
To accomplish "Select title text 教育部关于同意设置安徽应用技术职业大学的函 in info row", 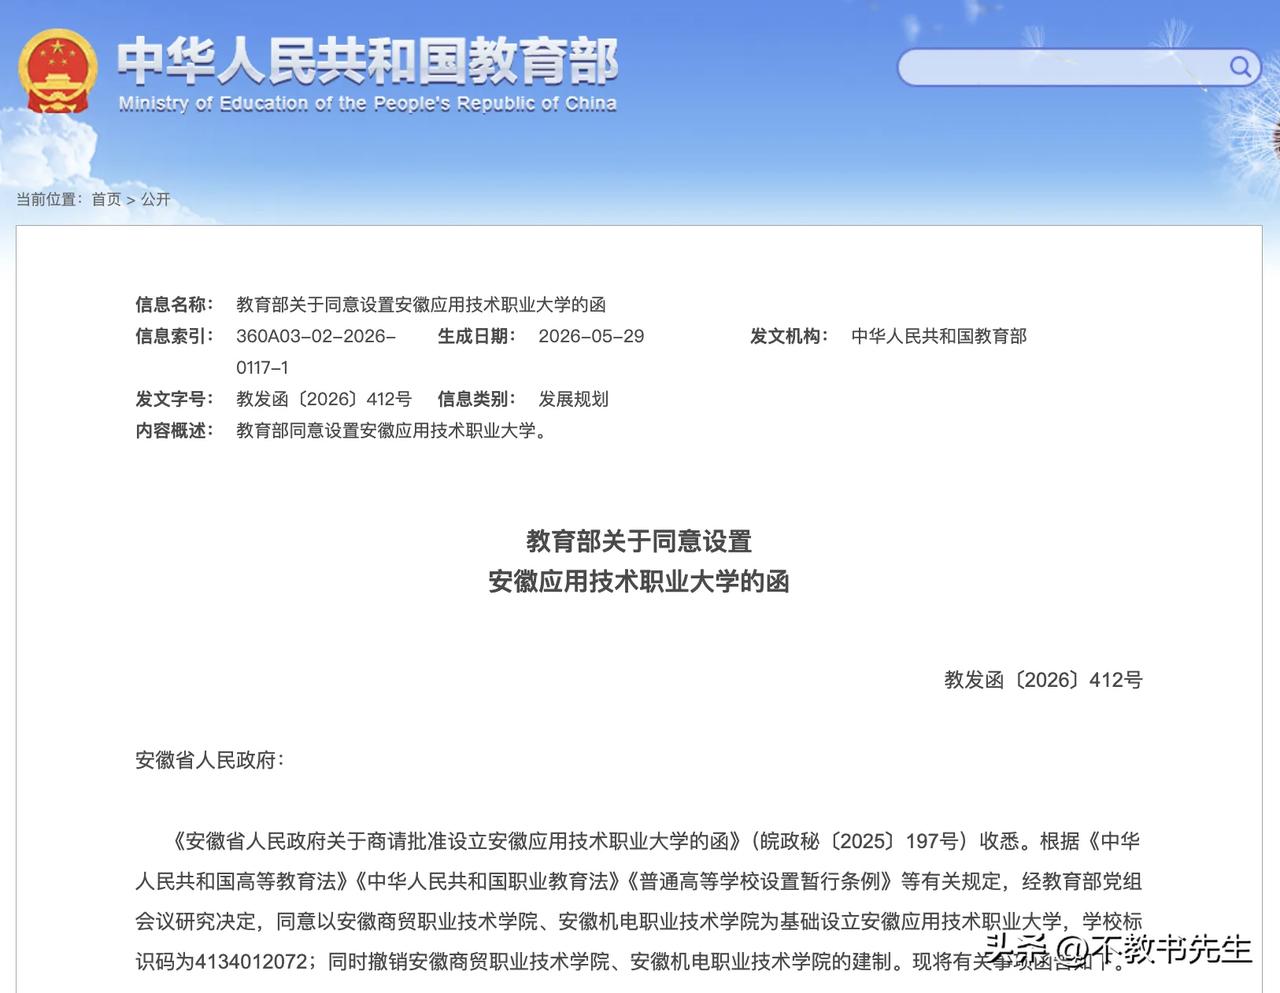I will click(421, 304).
